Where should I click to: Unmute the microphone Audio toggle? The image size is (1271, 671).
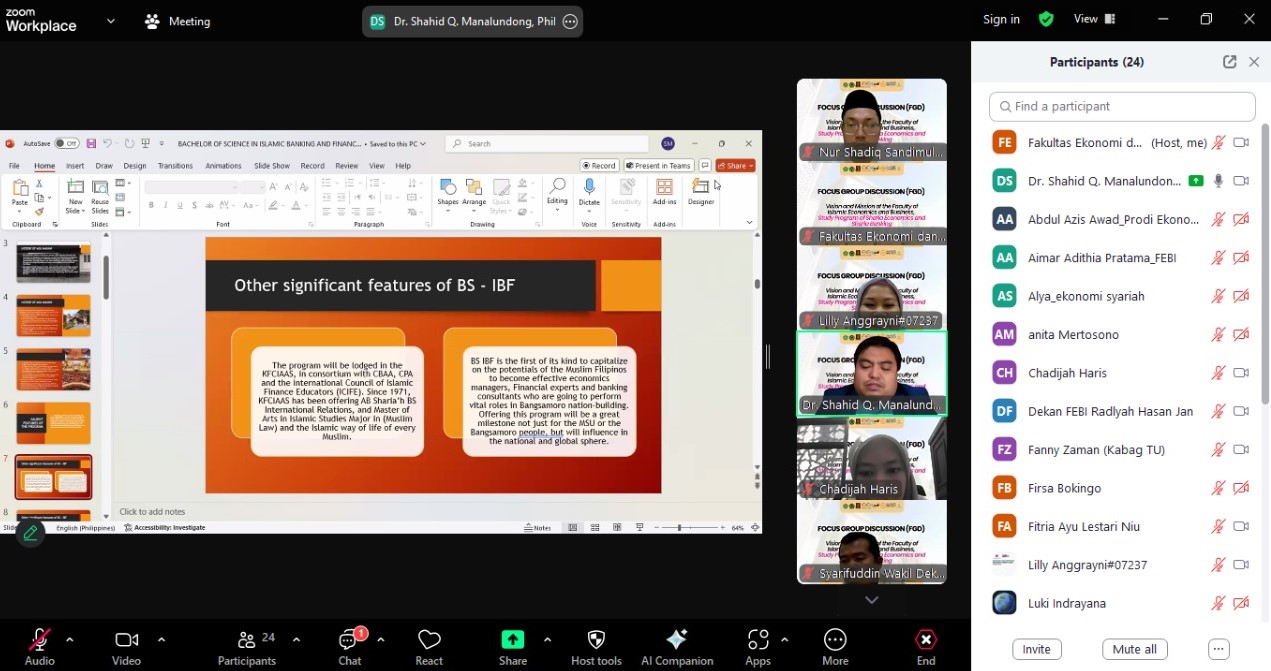[x=40, y=640]
